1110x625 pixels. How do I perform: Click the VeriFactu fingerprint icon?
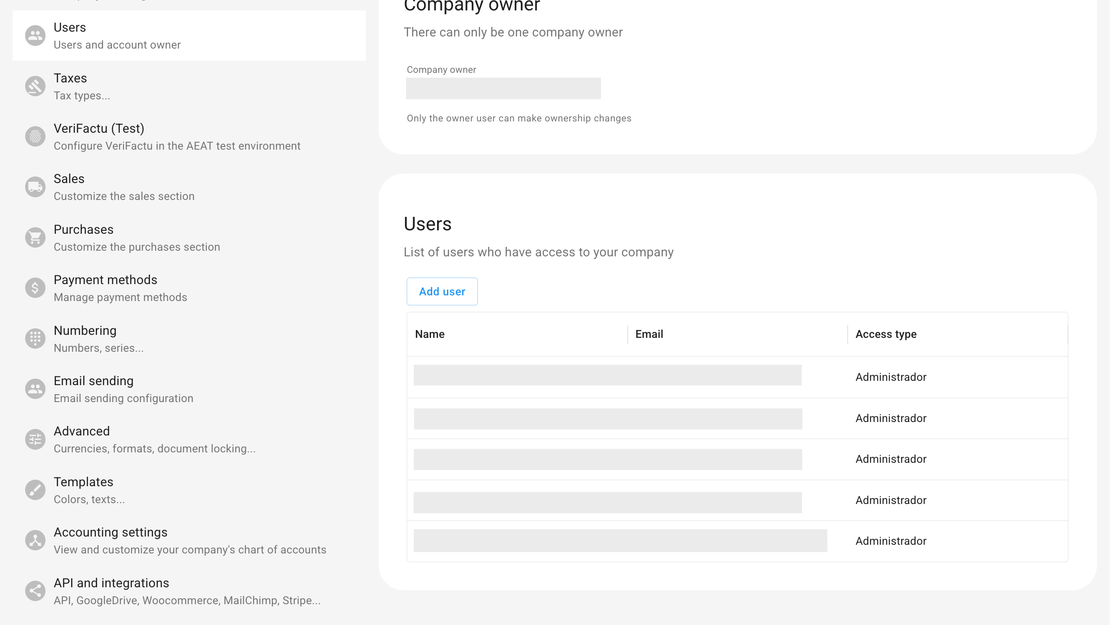35,137
